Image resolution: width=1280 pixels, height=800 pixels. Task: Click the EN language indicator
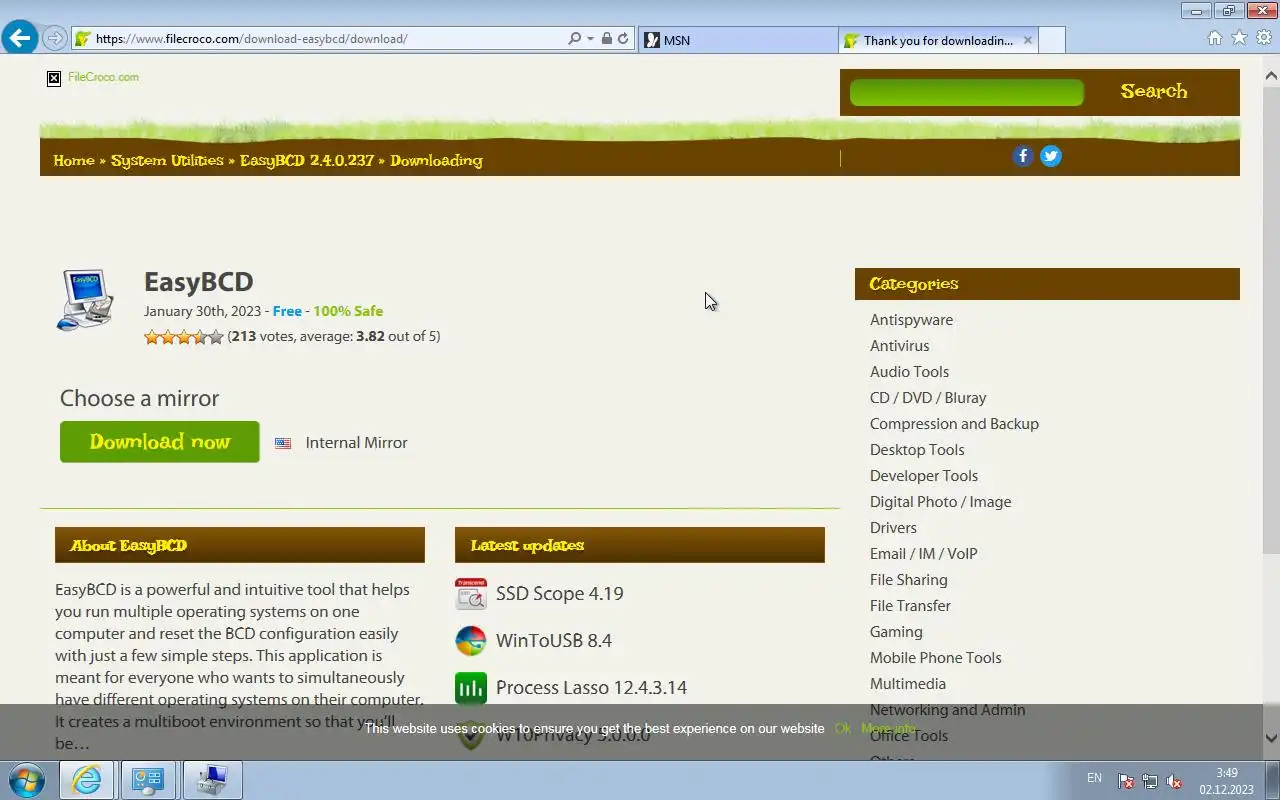[x=1094, y=778]
